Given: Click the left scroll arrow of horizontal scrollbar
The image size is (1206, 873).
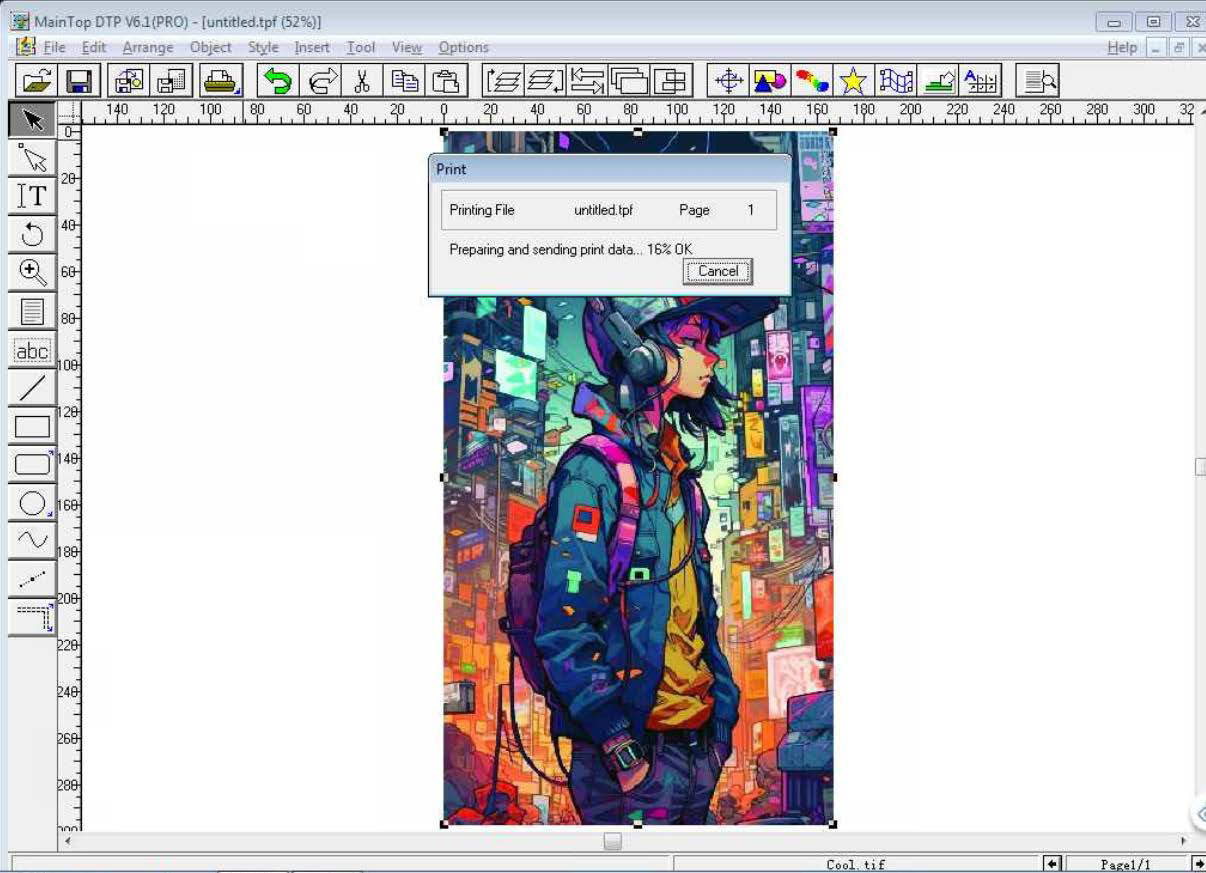Looking at the screenshot, I should [x=69, y=842].
